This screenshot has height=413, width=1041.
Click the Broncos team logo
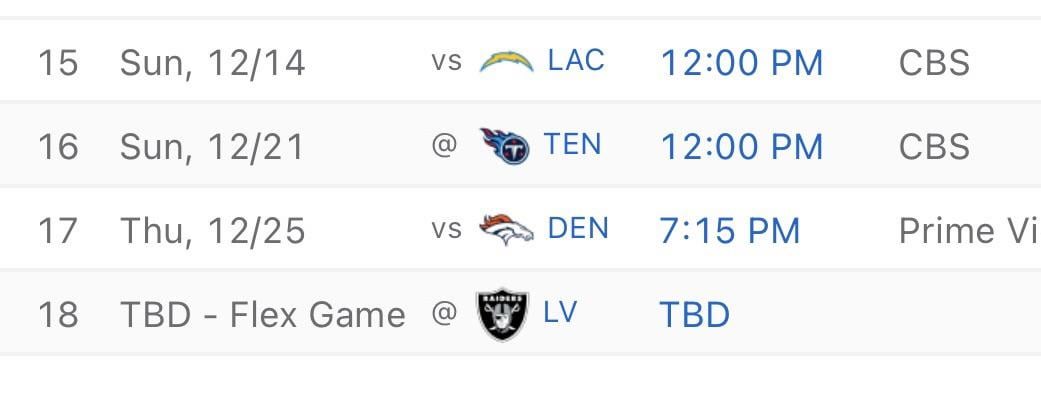pyautogui.click(x=504, y=230)
